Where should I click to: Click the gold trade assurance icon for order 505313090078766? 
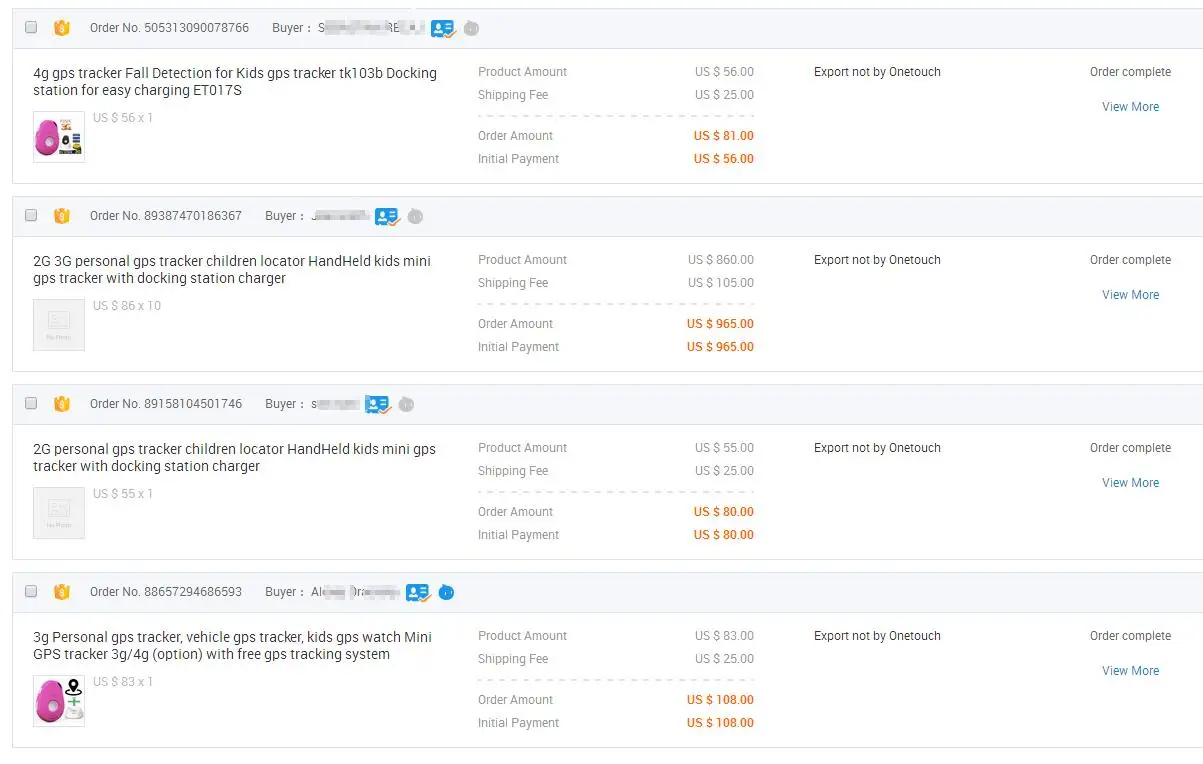62,28
